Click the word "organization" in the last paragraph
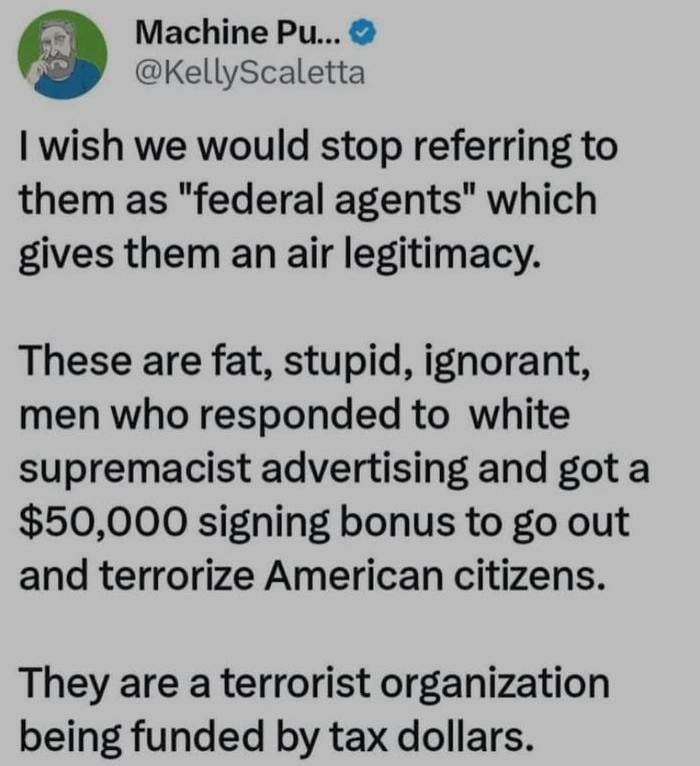 (495, 683)
